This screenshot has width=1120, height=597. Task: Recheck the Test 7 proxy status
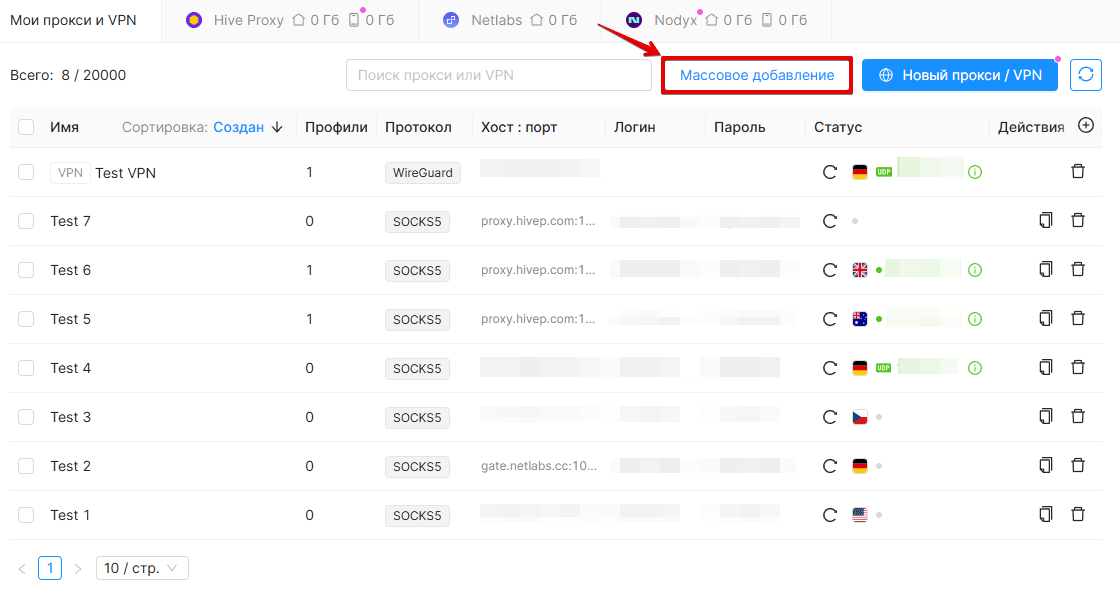pyautogui.click(x=829, y=221)
